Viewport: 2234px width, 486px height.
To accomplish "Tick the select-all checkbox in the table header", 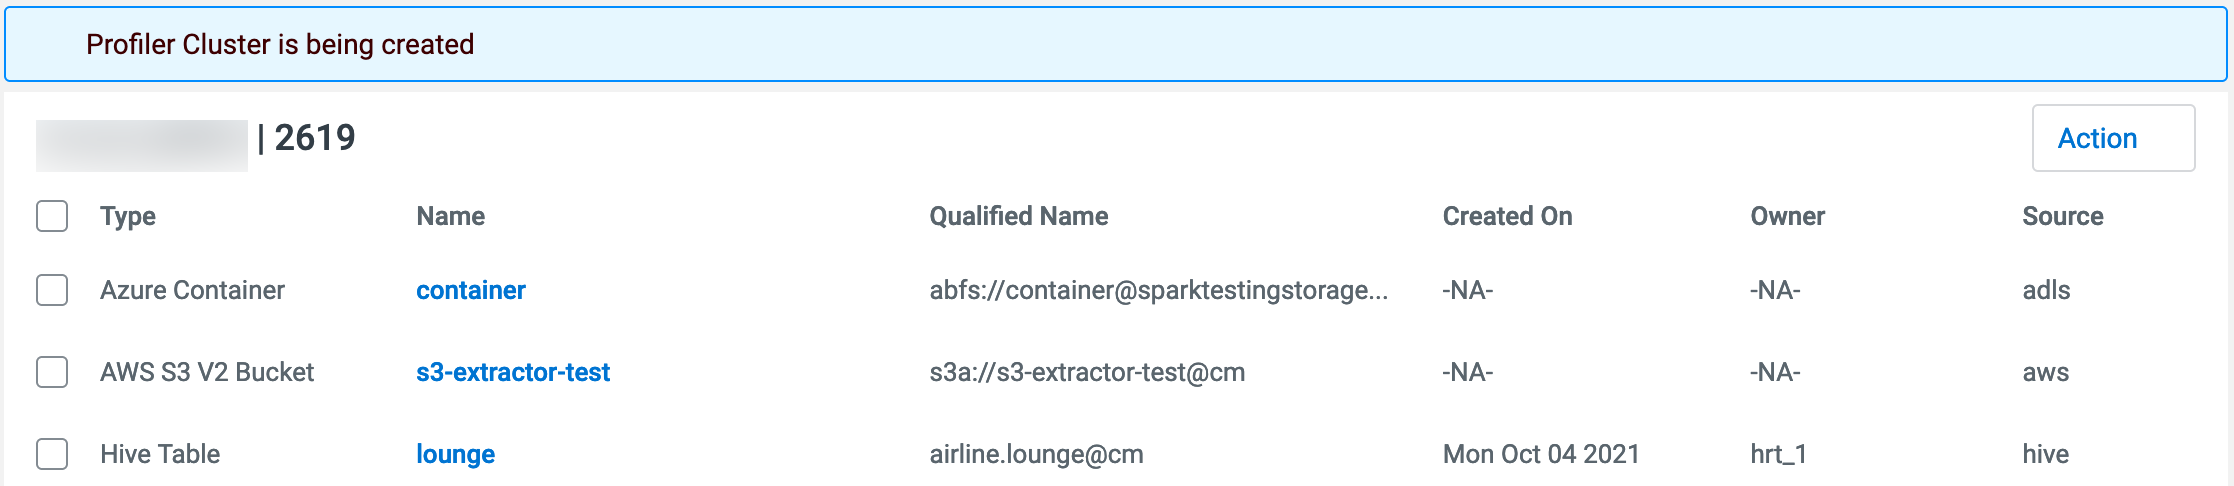I will point(52,216).
